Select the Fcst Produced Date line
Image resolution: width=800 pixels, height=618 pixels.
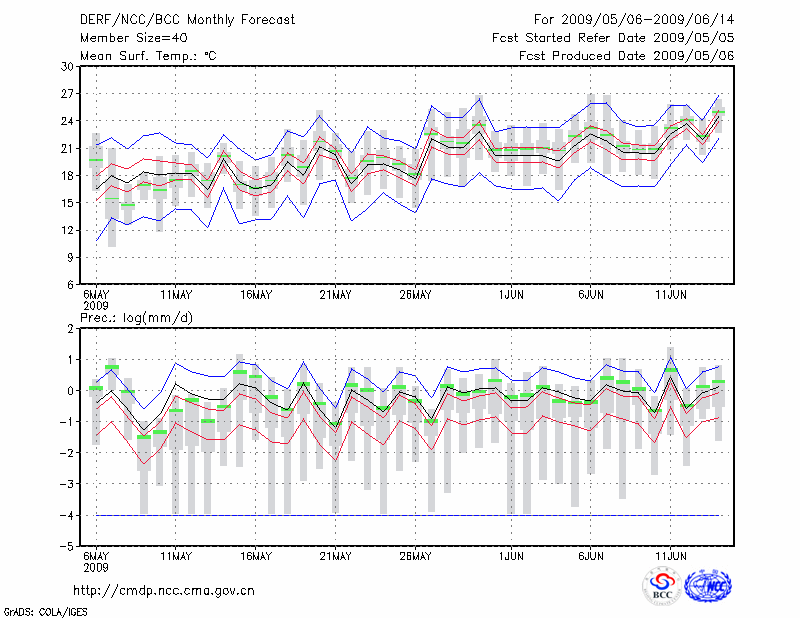coord(626,56)
